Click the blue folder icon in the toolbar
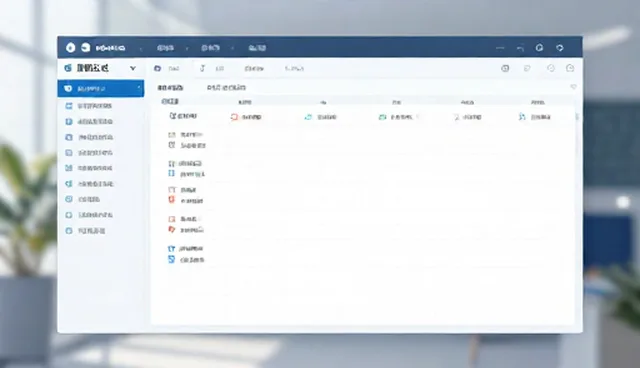The width and height of the screenshot is (640, 368). tap(157, 69)
